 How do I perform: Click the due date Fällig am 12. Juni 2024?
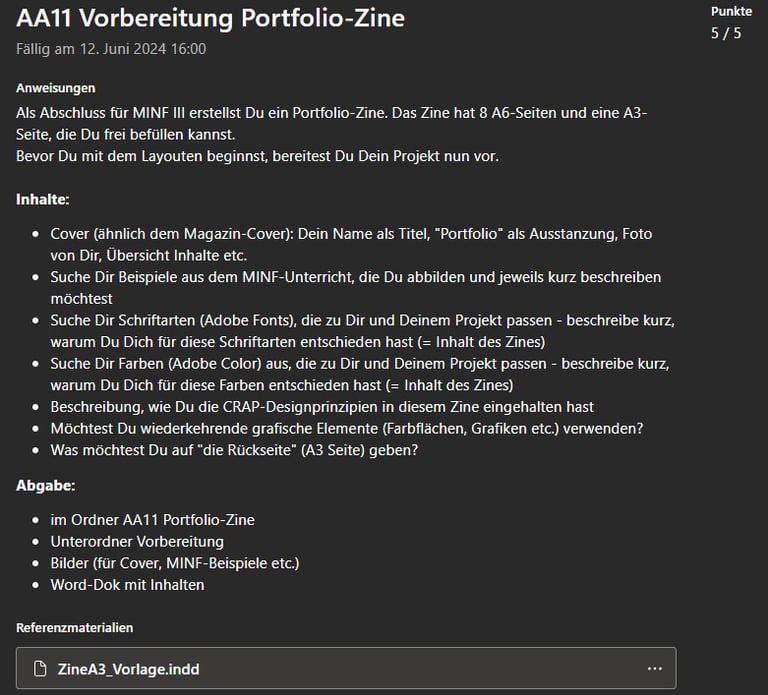click(x=111, y=48)
